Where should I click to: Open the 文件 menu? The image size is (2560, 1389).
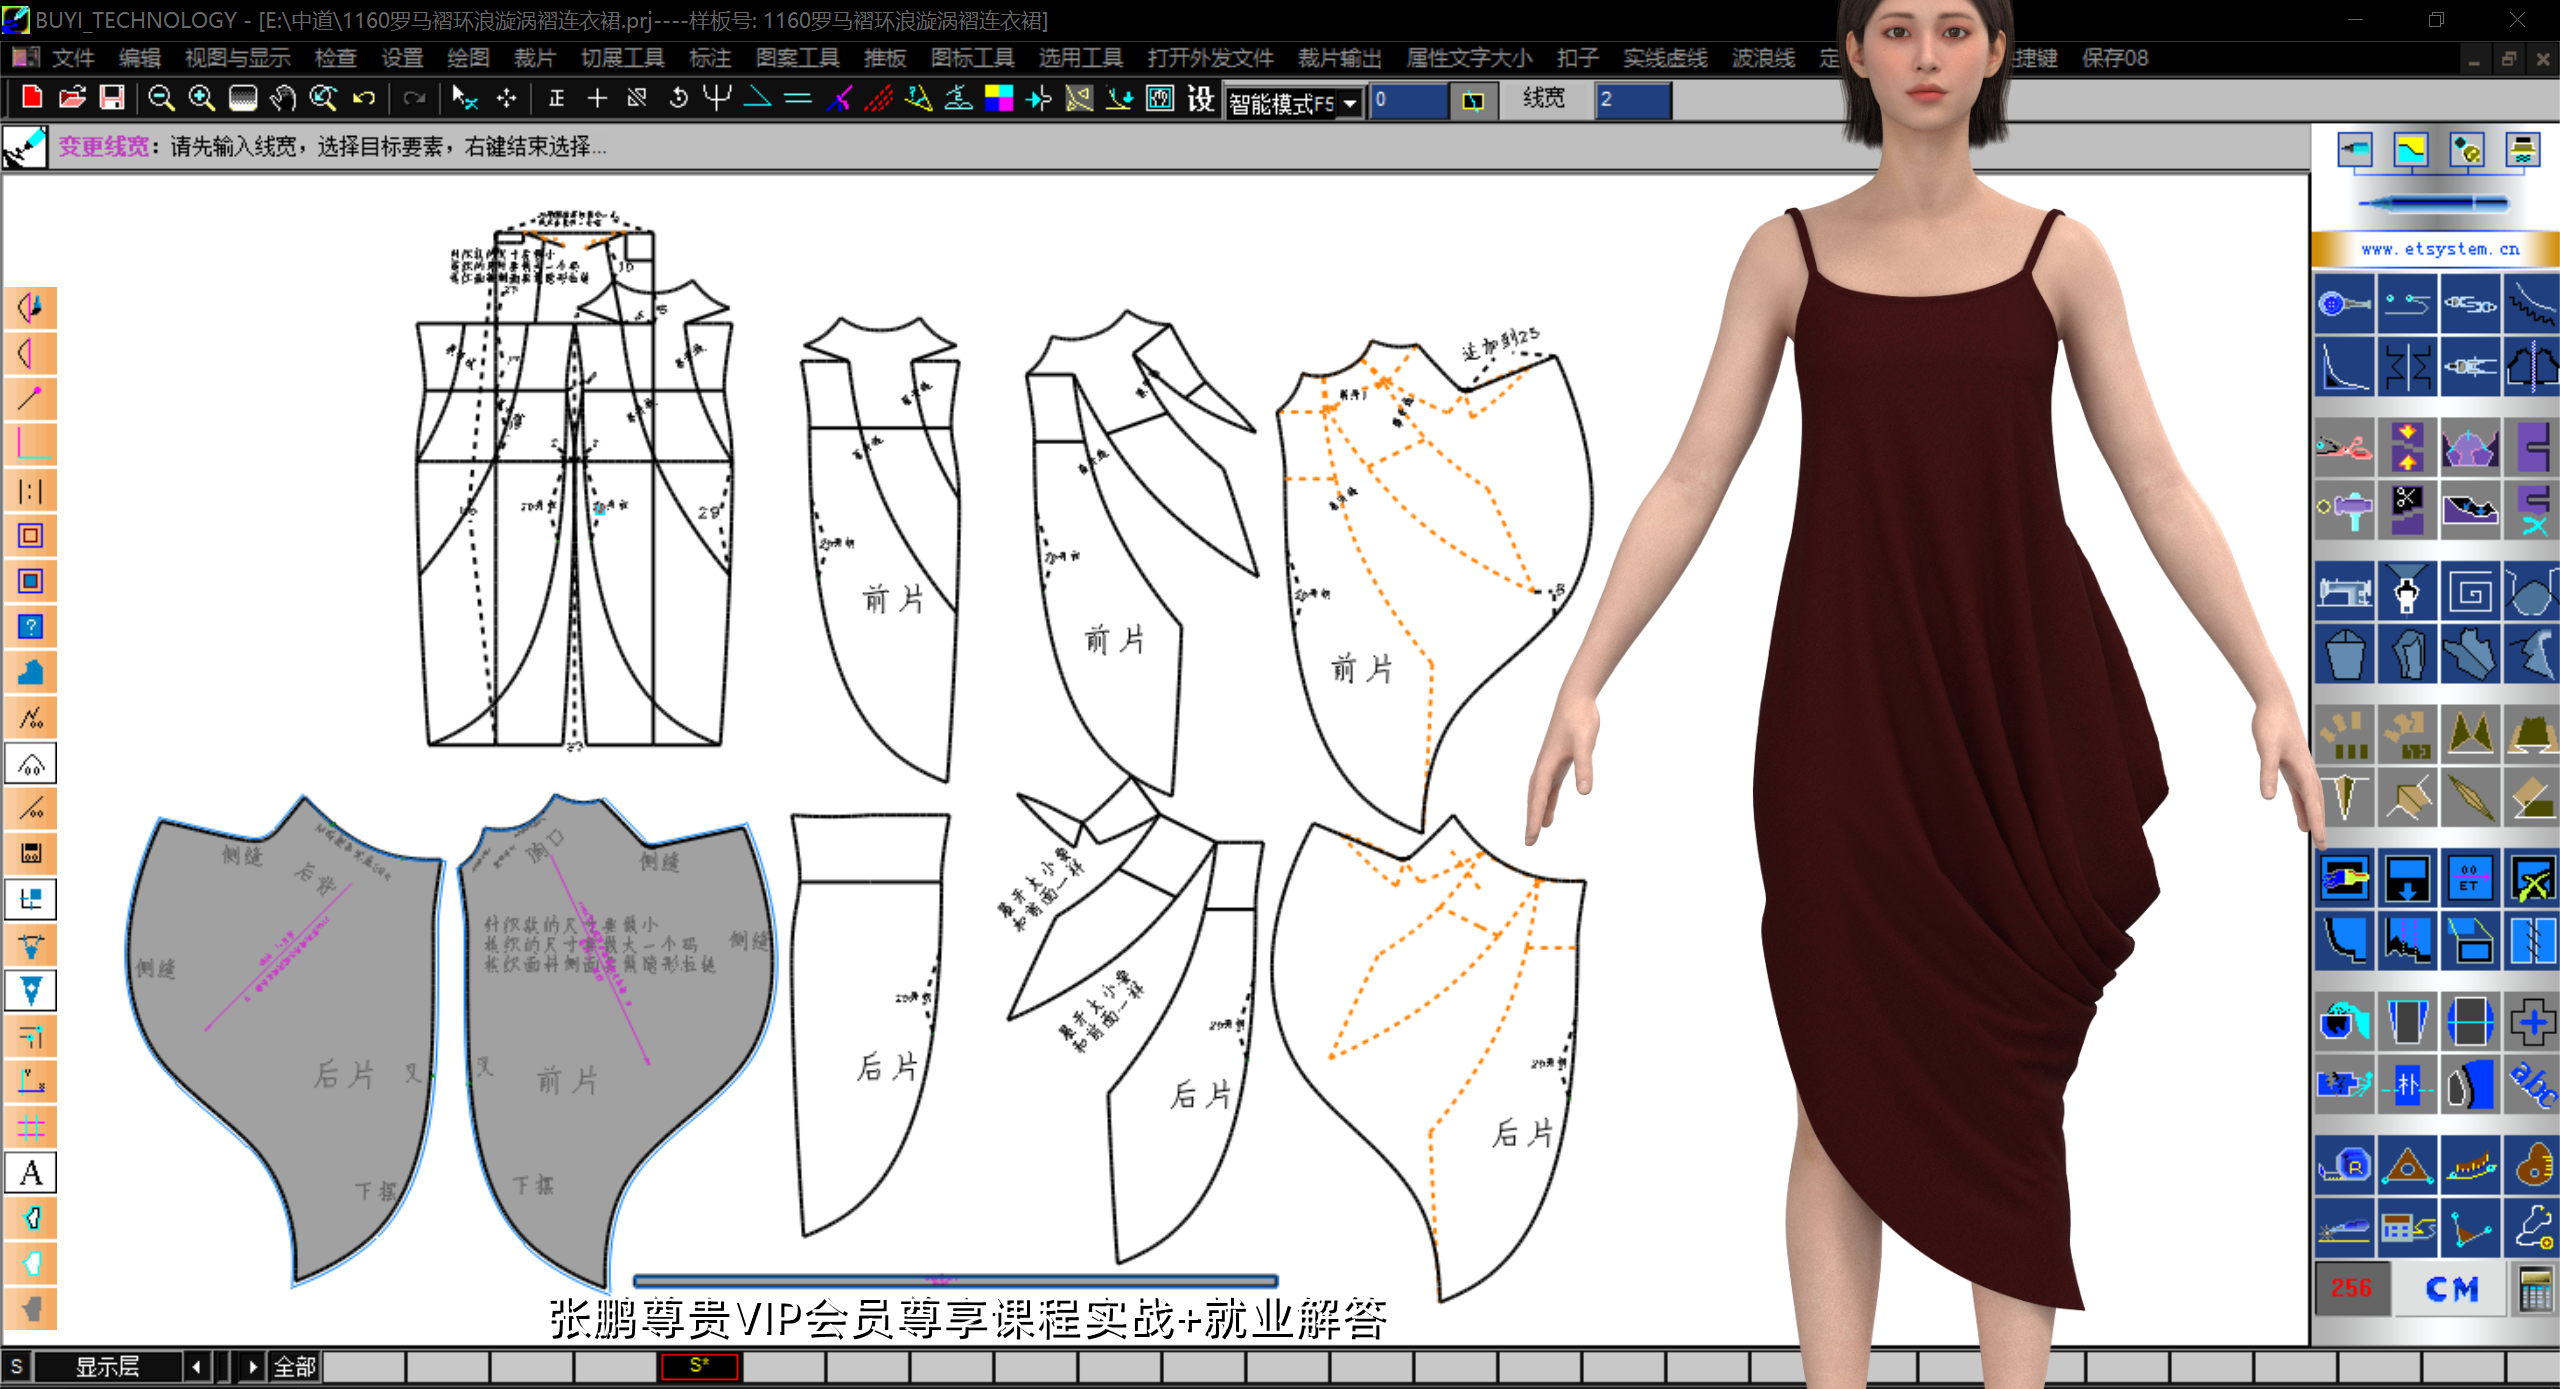pyautogui.click(x=73, y=58)
